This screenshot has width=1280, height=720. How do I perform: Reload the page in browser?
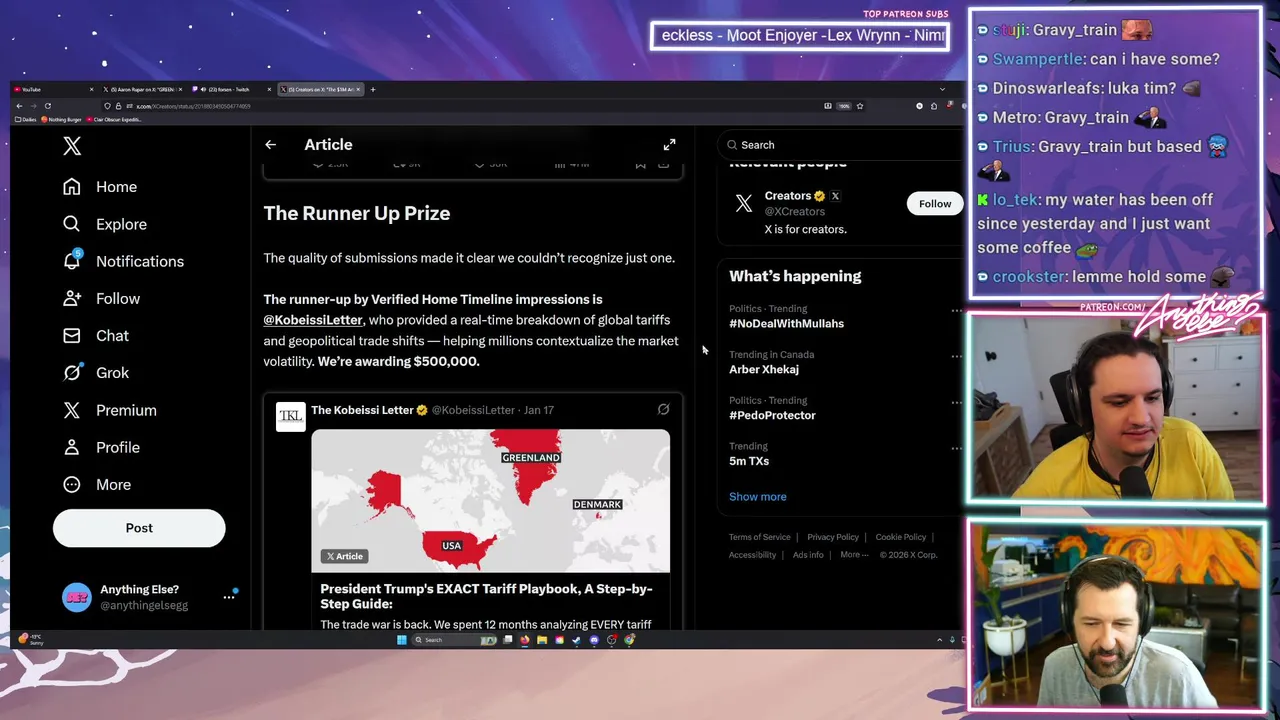(47, 106)
